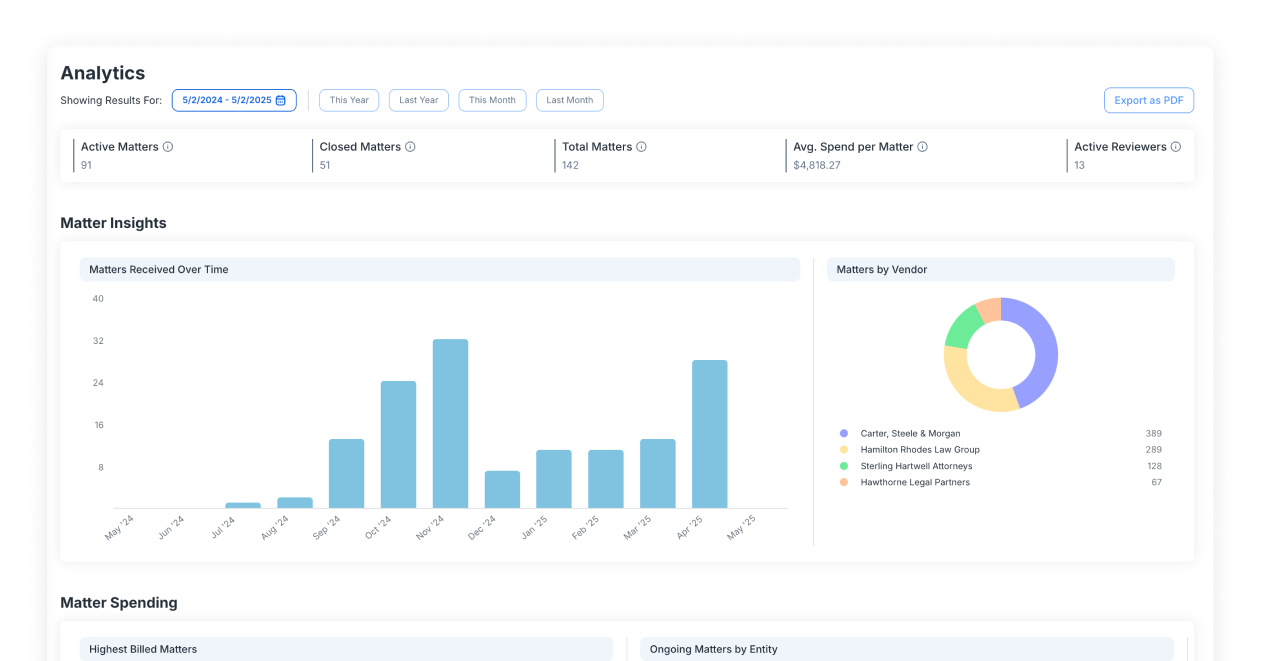Click the Active Reviewers value "13"
The image size is (1261, 661).
[x=1080, y=165]
